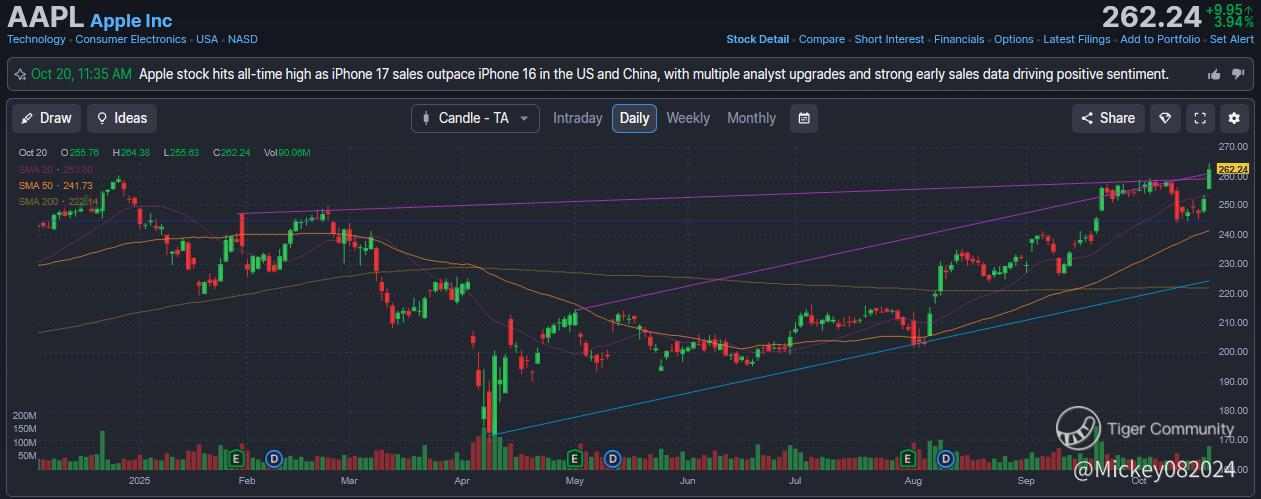Click the SMA 50 legend entry

(56, 185)
